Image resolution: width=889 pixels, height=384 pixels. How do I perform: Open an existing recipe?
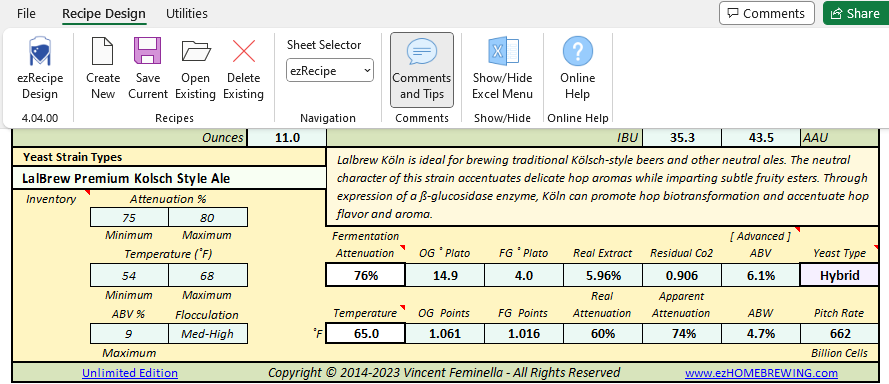pyautogui.click(x=195, y=69)
